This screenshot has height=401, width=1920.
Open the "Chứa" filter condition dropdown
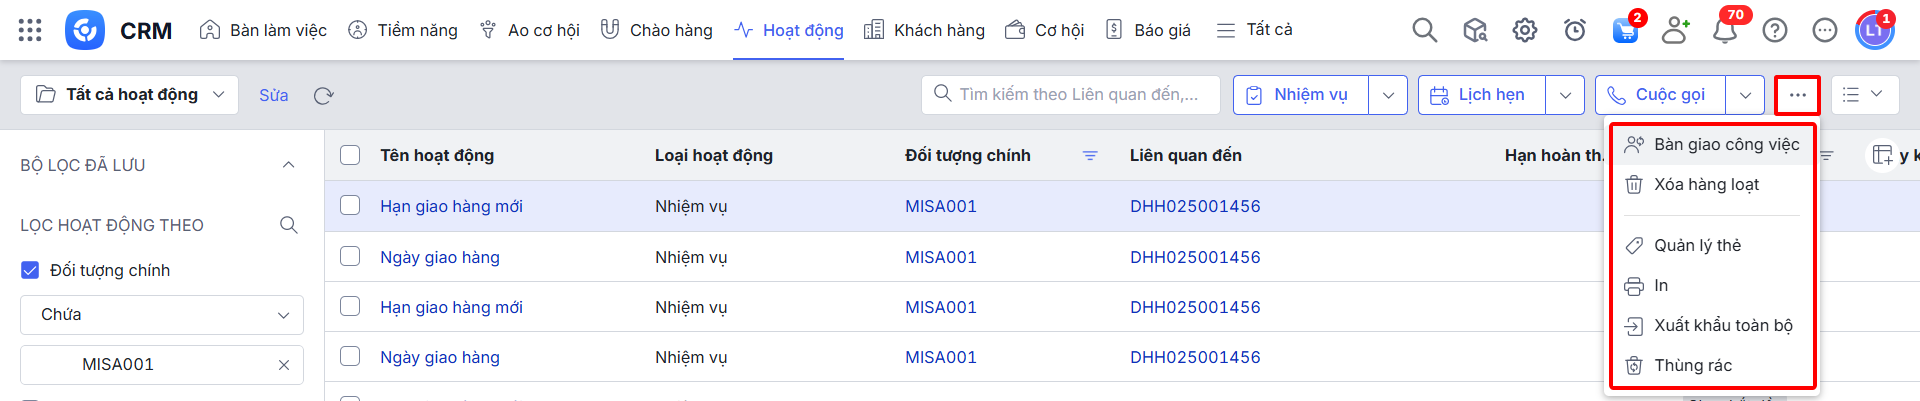pos(162,315)
